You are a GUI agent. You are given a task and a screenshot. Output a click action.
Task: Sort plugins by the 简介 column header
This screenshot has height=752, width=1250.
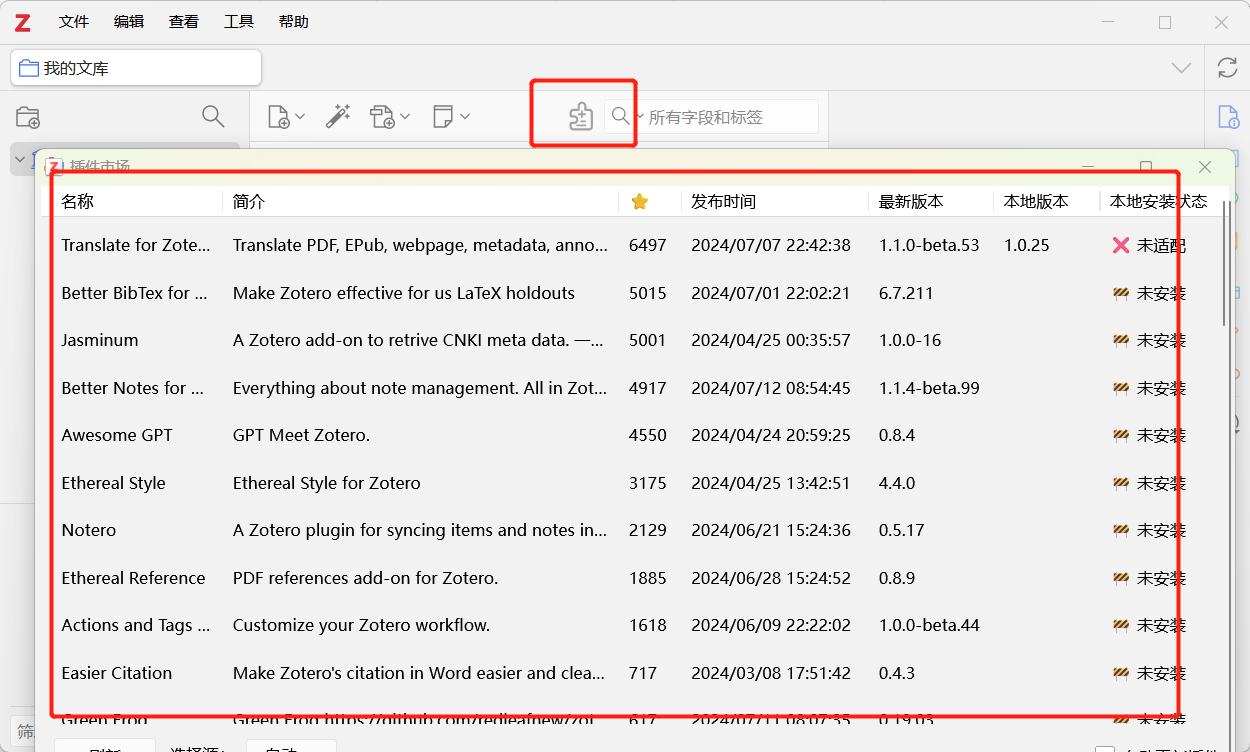coord(249,202)
